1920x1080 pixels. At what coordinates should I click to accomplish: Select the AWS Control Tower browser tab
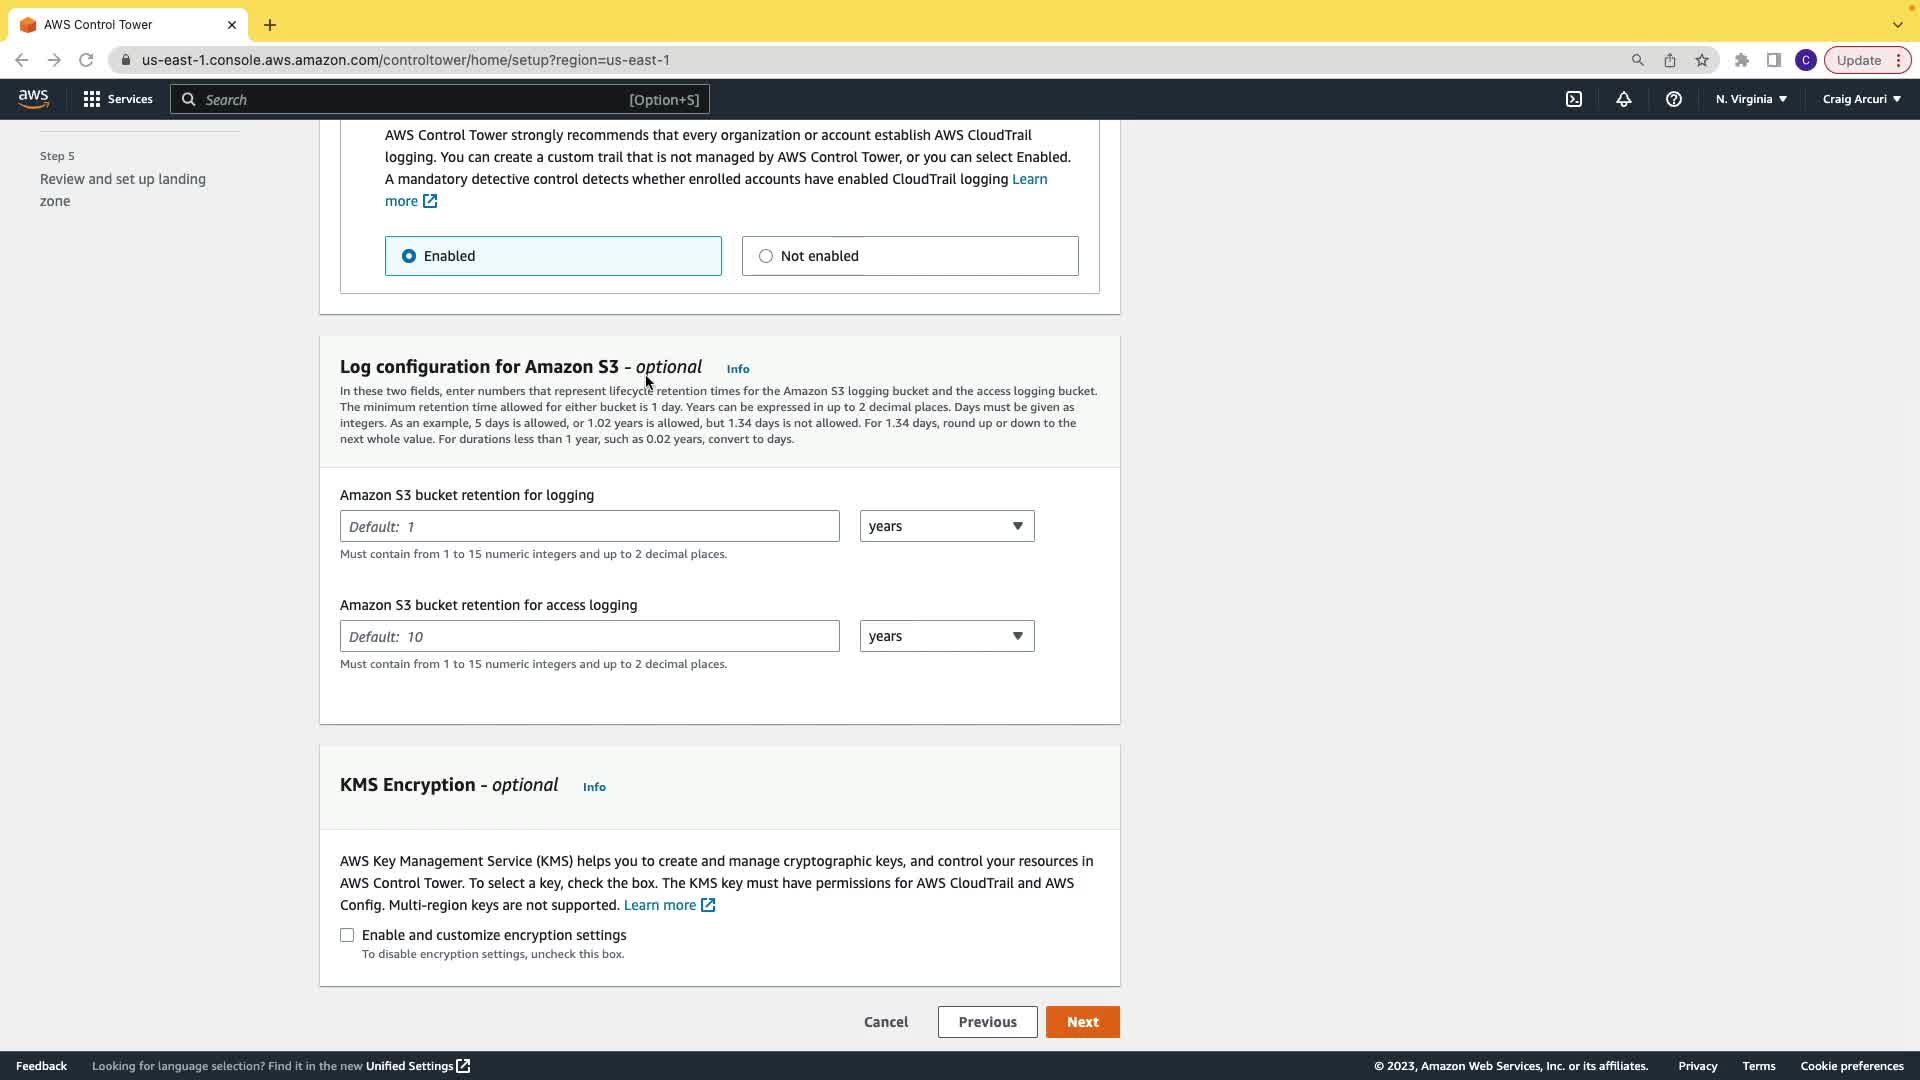120,24
